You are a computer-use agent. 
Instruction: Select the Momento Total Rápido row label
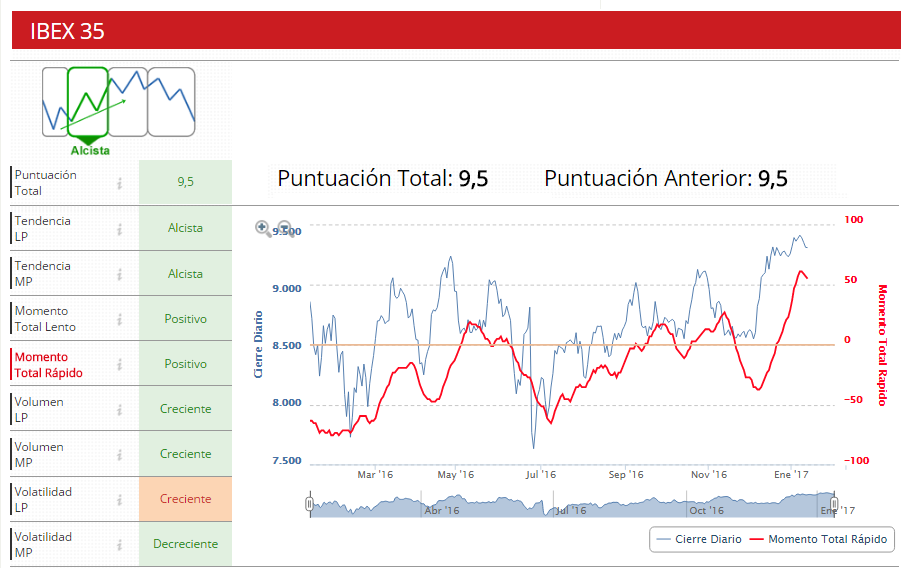pos(48,365)
